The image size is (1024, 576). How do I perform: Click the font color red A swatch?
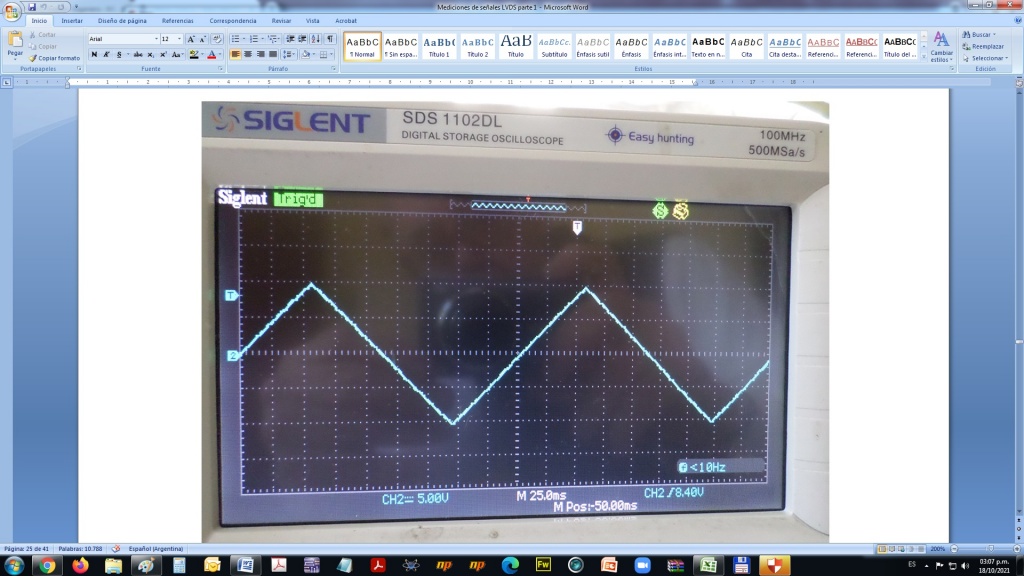(x=212, y=54)
